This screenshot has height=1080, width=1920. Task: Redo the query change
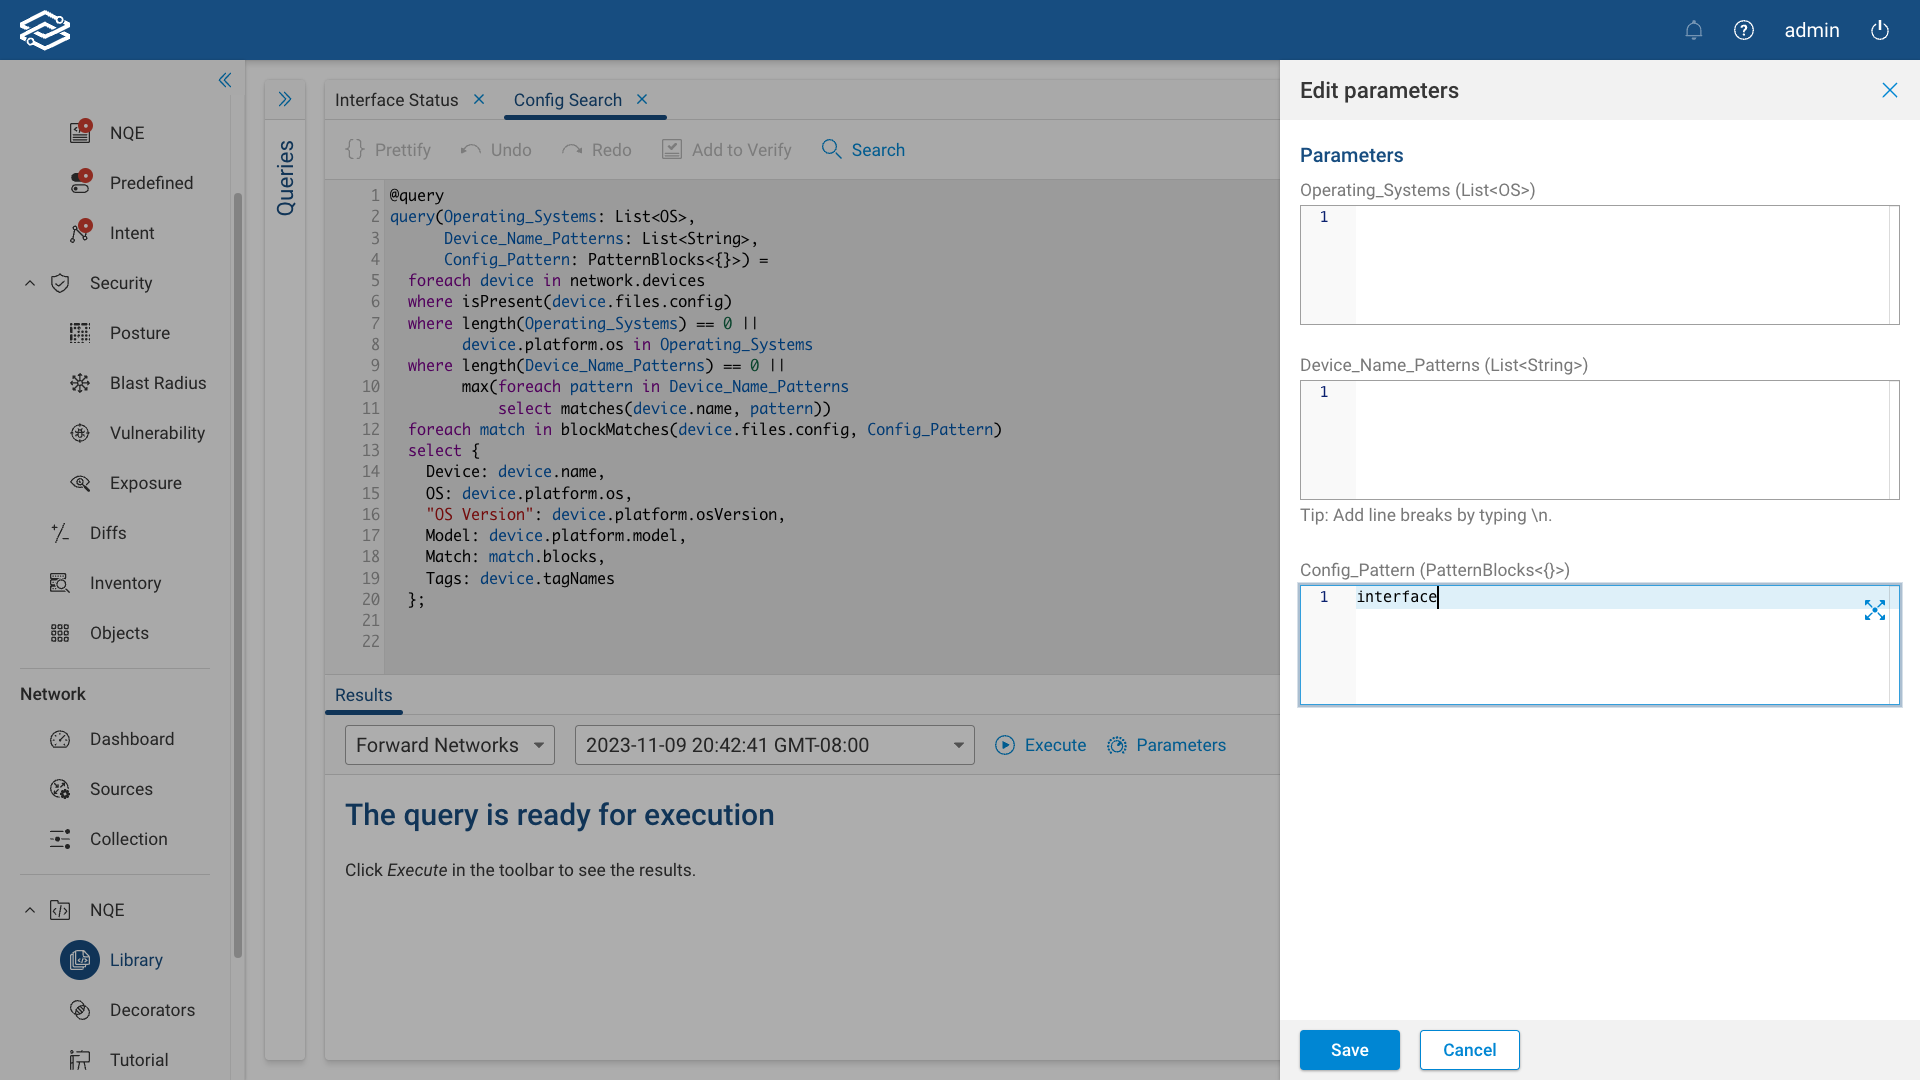click(597, 149)
